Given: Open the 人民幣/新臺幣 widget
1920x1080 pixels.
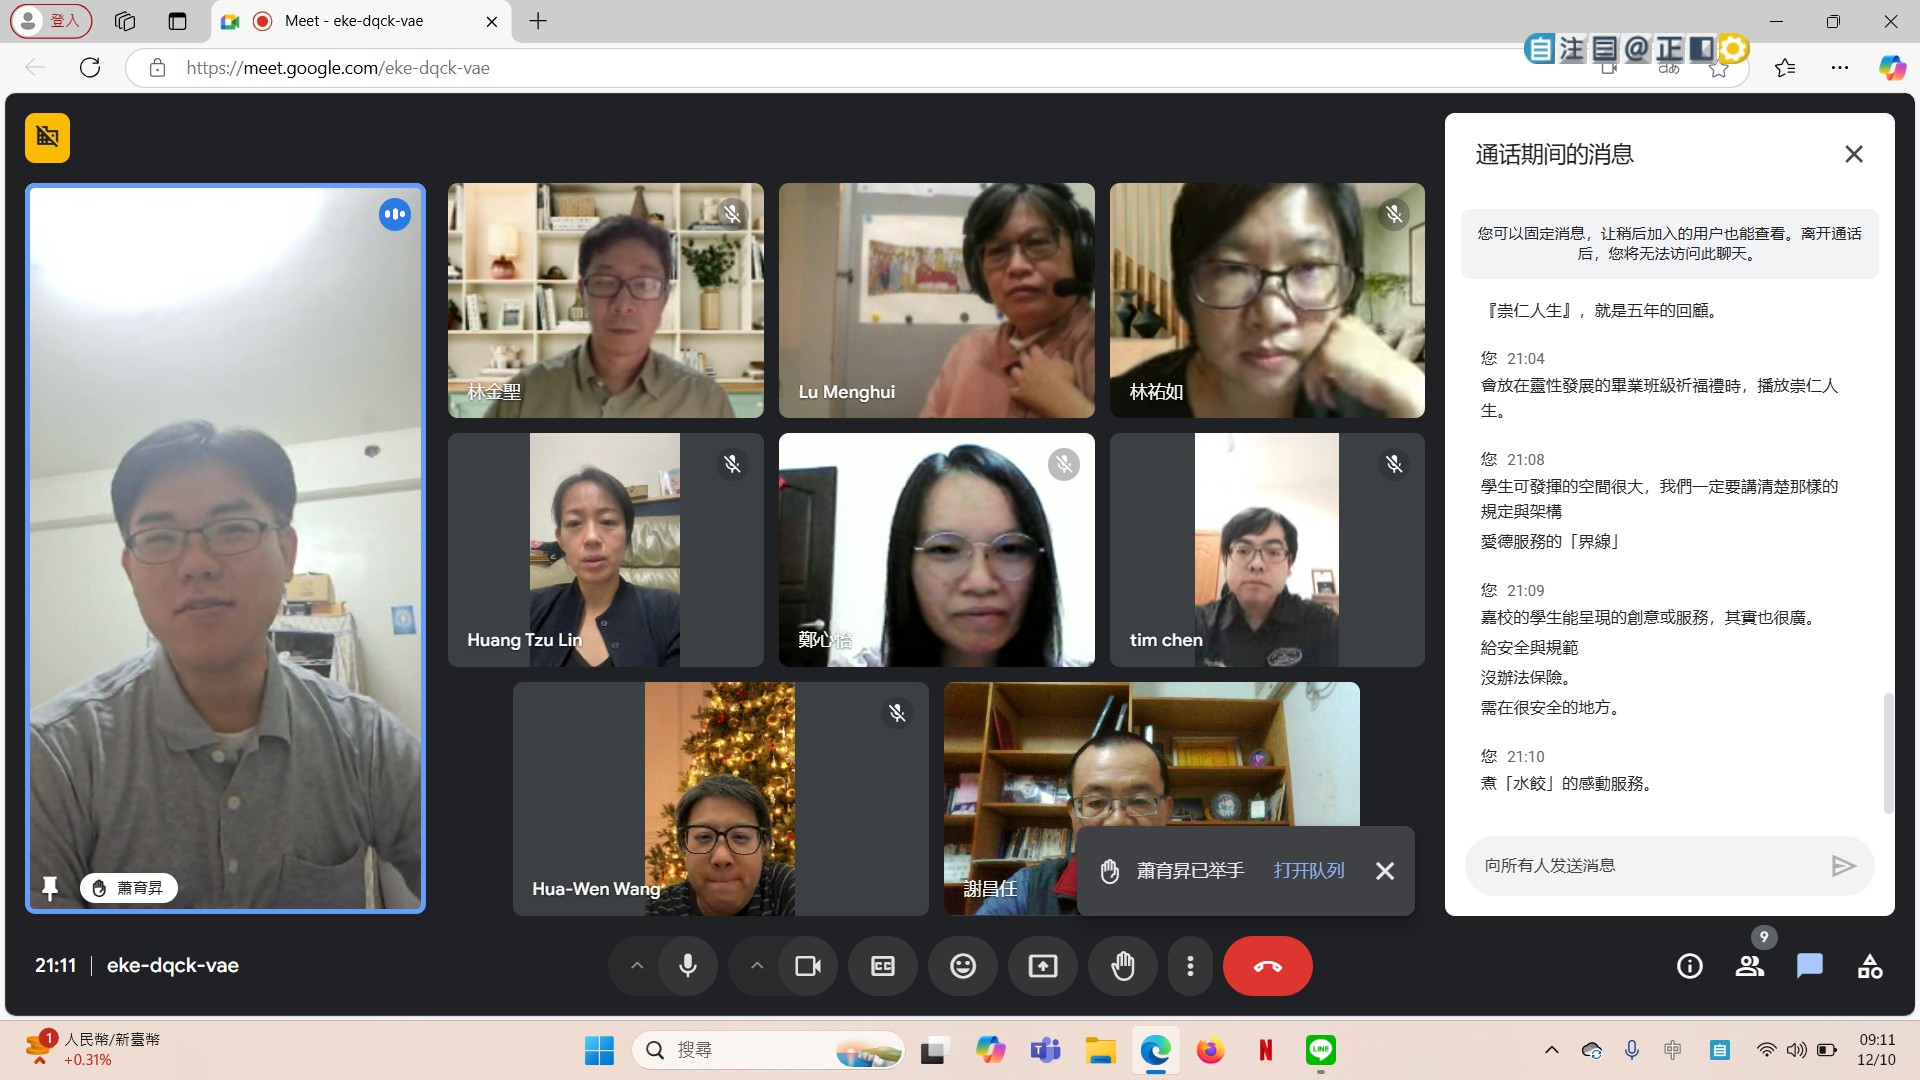Looking at the screenshot, I should coord(92,1049).
